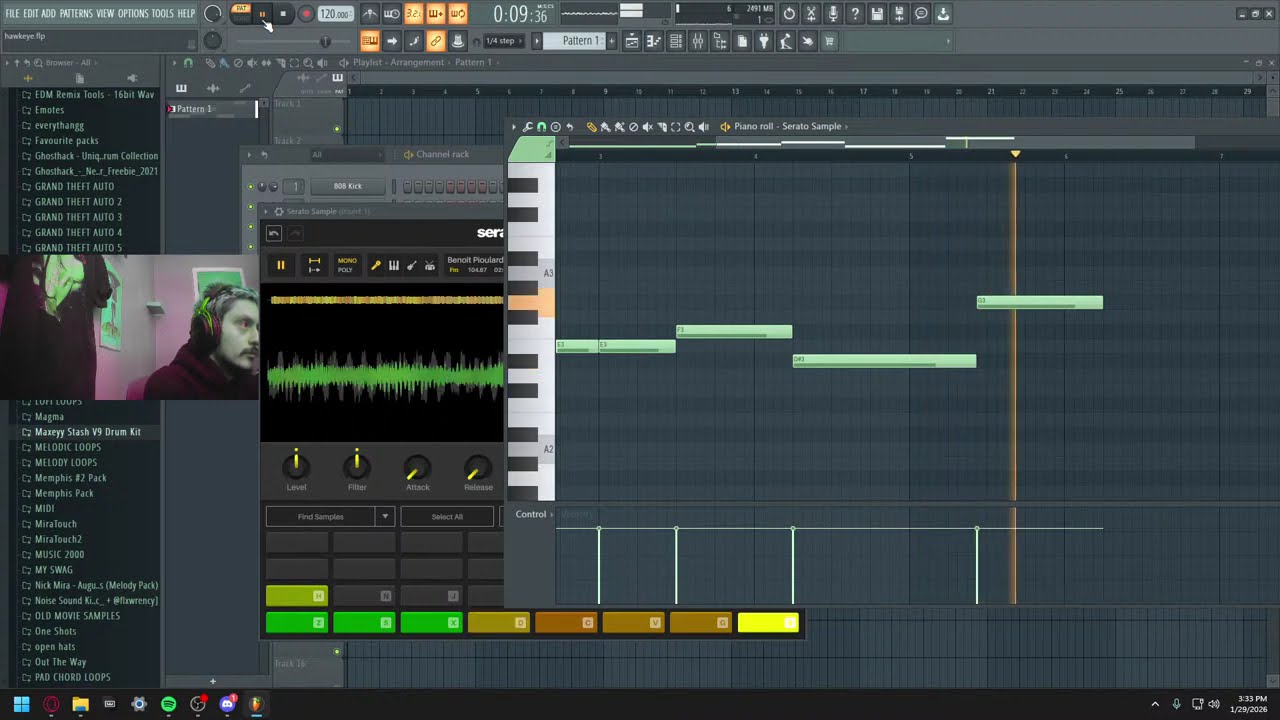Click the microphone one-click recording icon

[833, 14]
